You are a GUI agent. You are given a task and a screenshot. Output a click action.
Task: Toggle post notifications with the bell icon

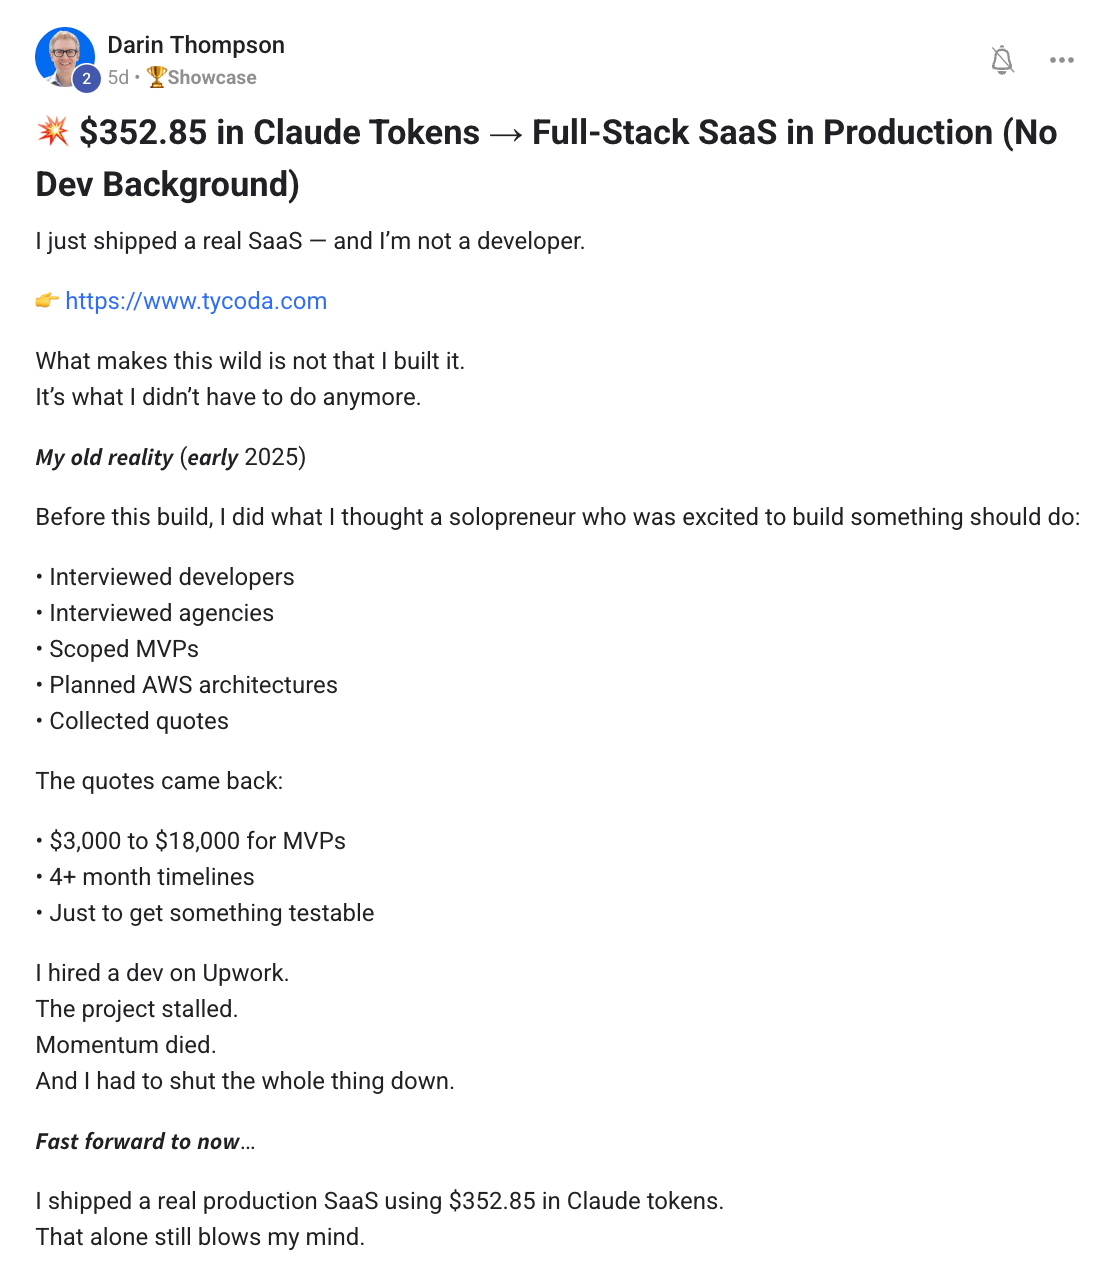pos(1002,60)
